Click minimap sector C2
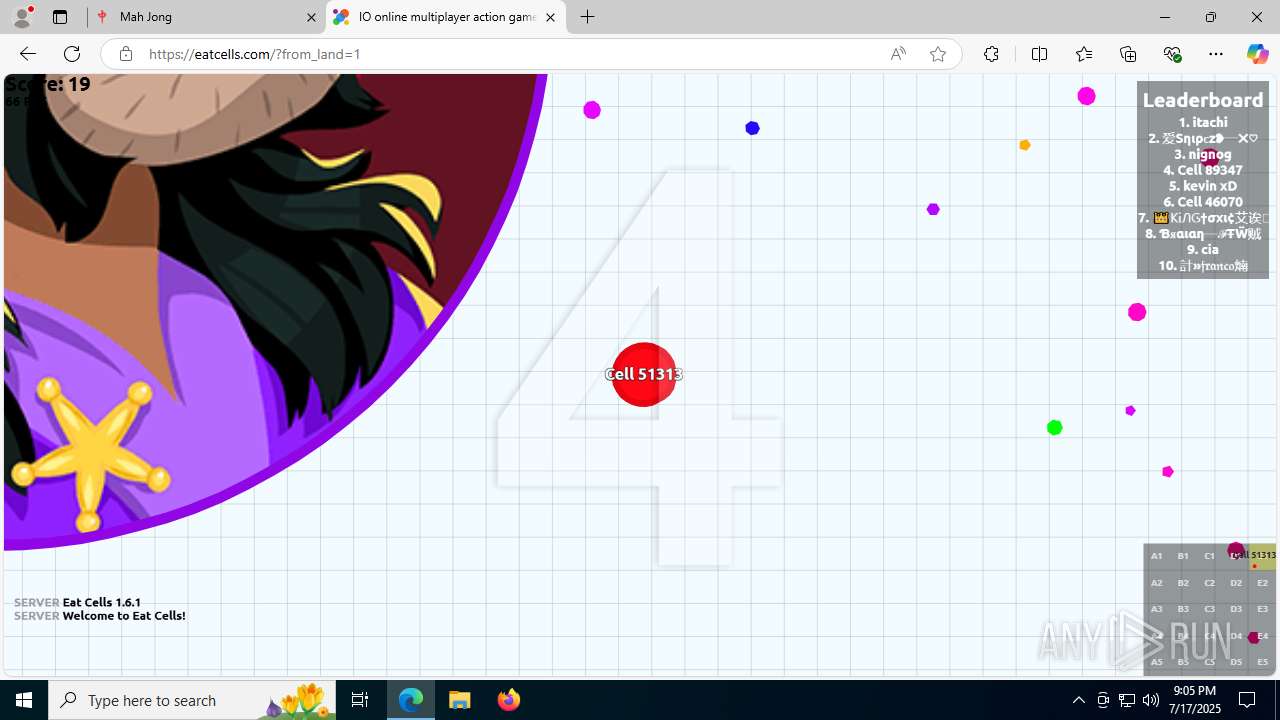 (x=1209, y=583)
